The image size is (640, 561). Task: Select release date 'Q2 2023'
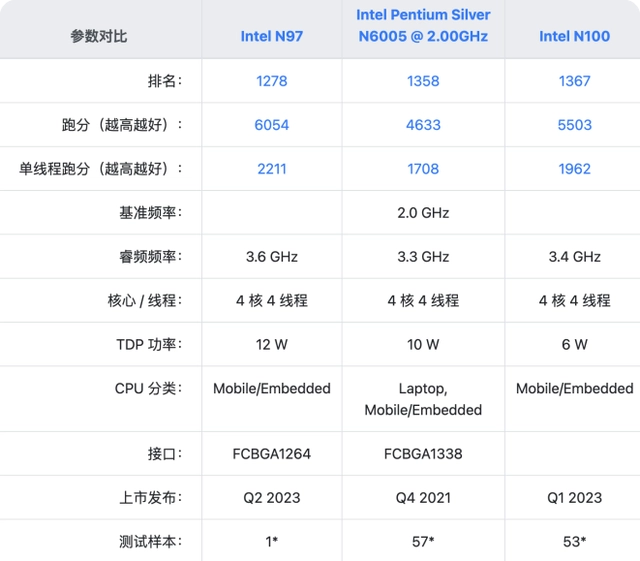[x=271, y=498]
